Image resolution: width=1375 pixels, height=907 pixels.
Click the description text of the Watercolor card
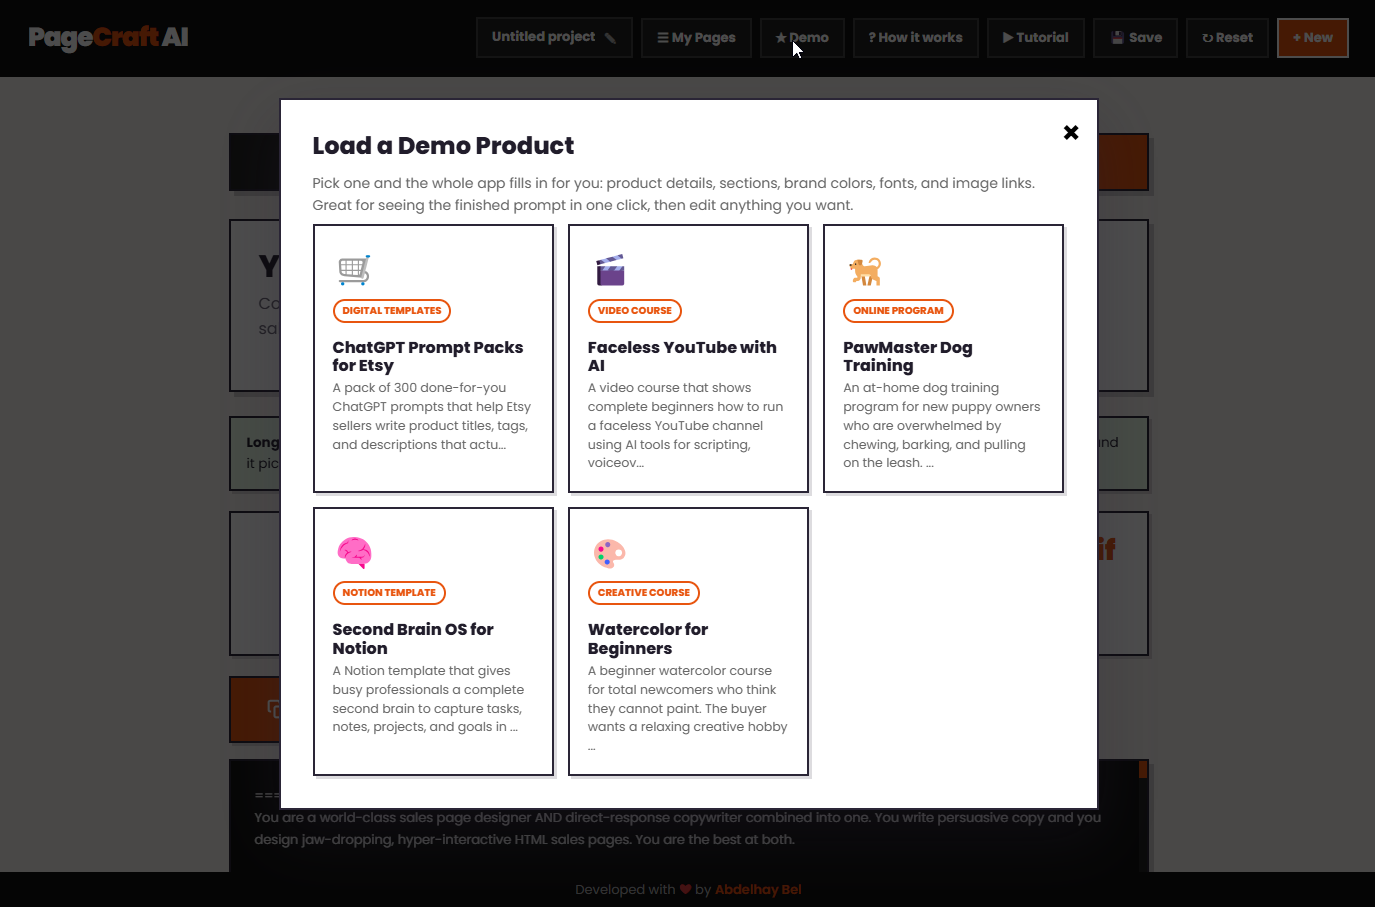tap(688, 708)
